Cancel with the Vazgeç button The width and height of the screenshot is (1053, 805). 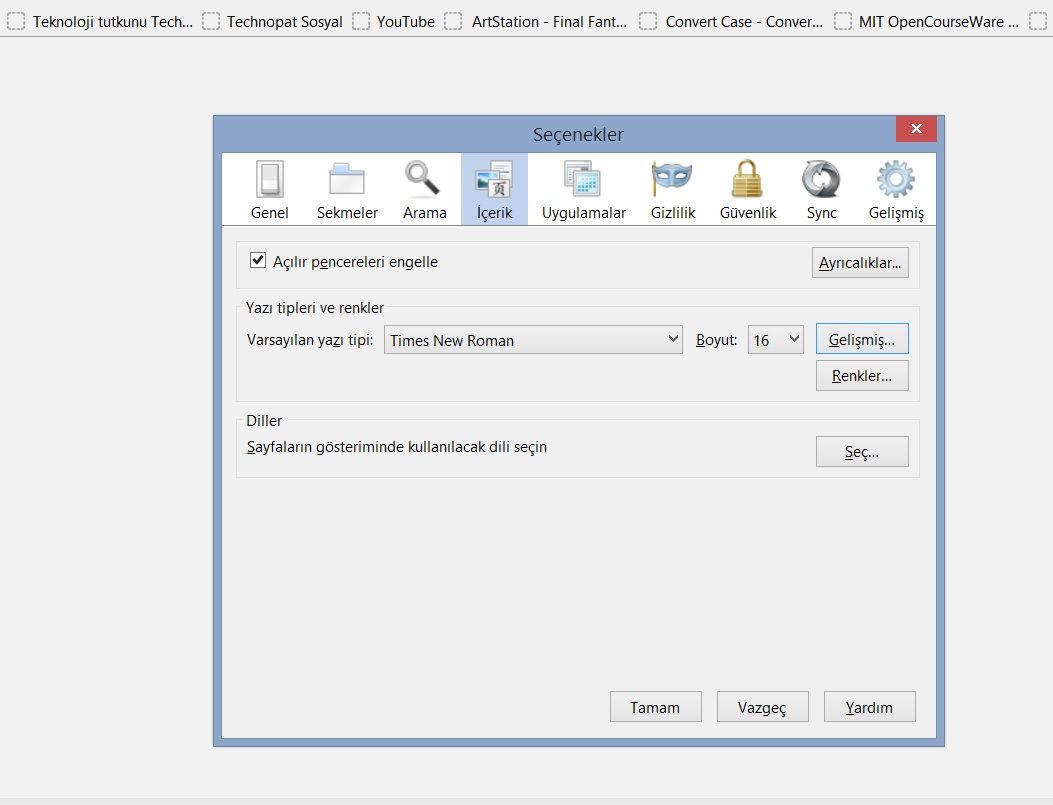click(x=762, y=707)
